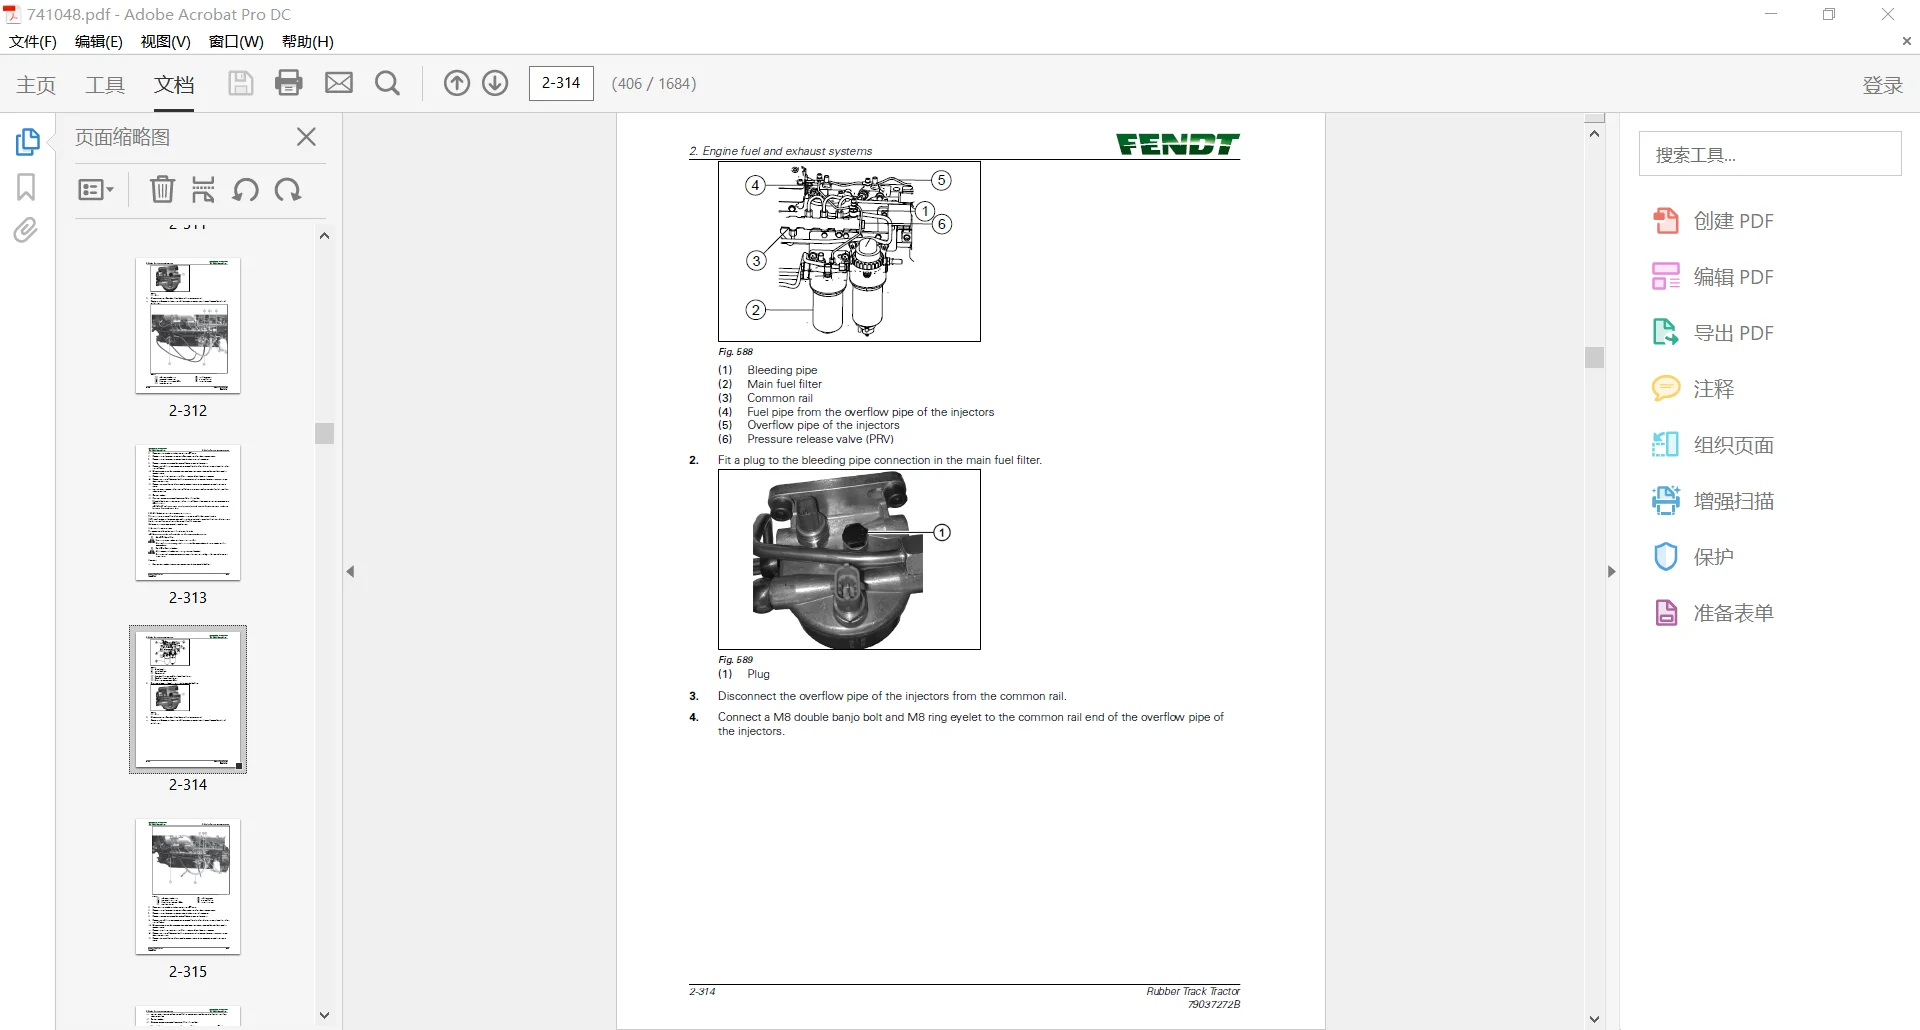Open 窗口(W) menu

tap(236, 41)
